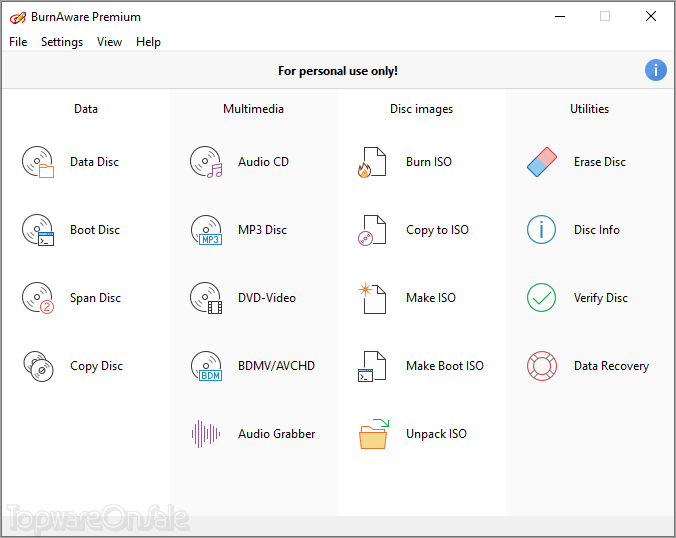Open the Disc Info icon
The image size is (676, 538).
(541, 230)
